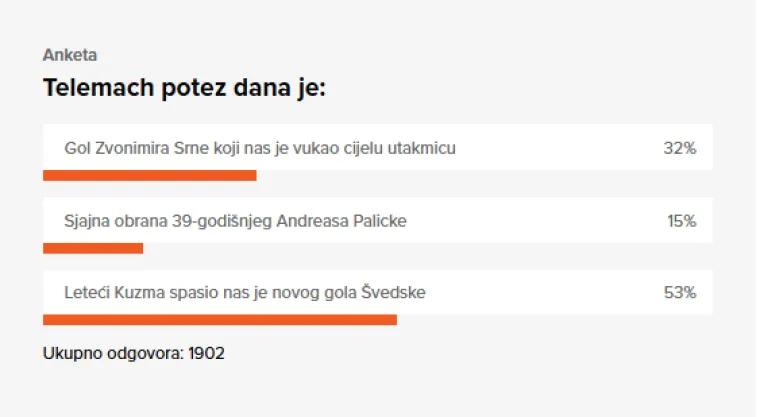
Task: Click the number 1902 in the total
Action: coord(206,353)
